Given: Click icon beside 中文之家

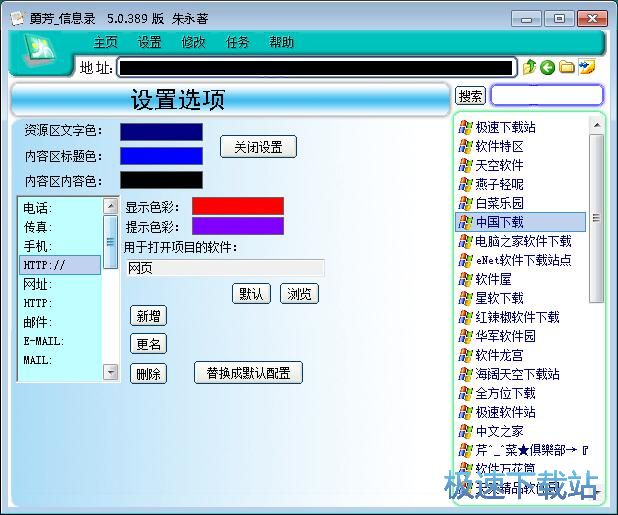Looking at the screenshot, I should (465, 431).
